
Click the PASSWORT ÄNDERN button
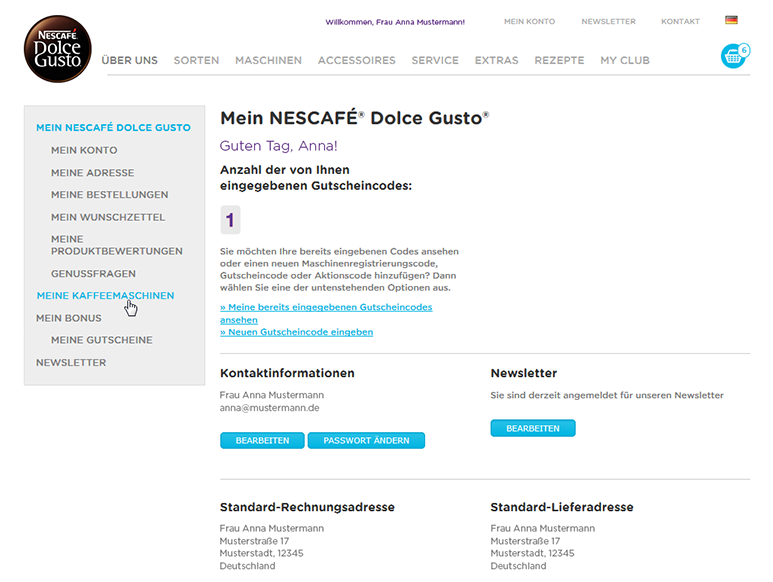366,441
